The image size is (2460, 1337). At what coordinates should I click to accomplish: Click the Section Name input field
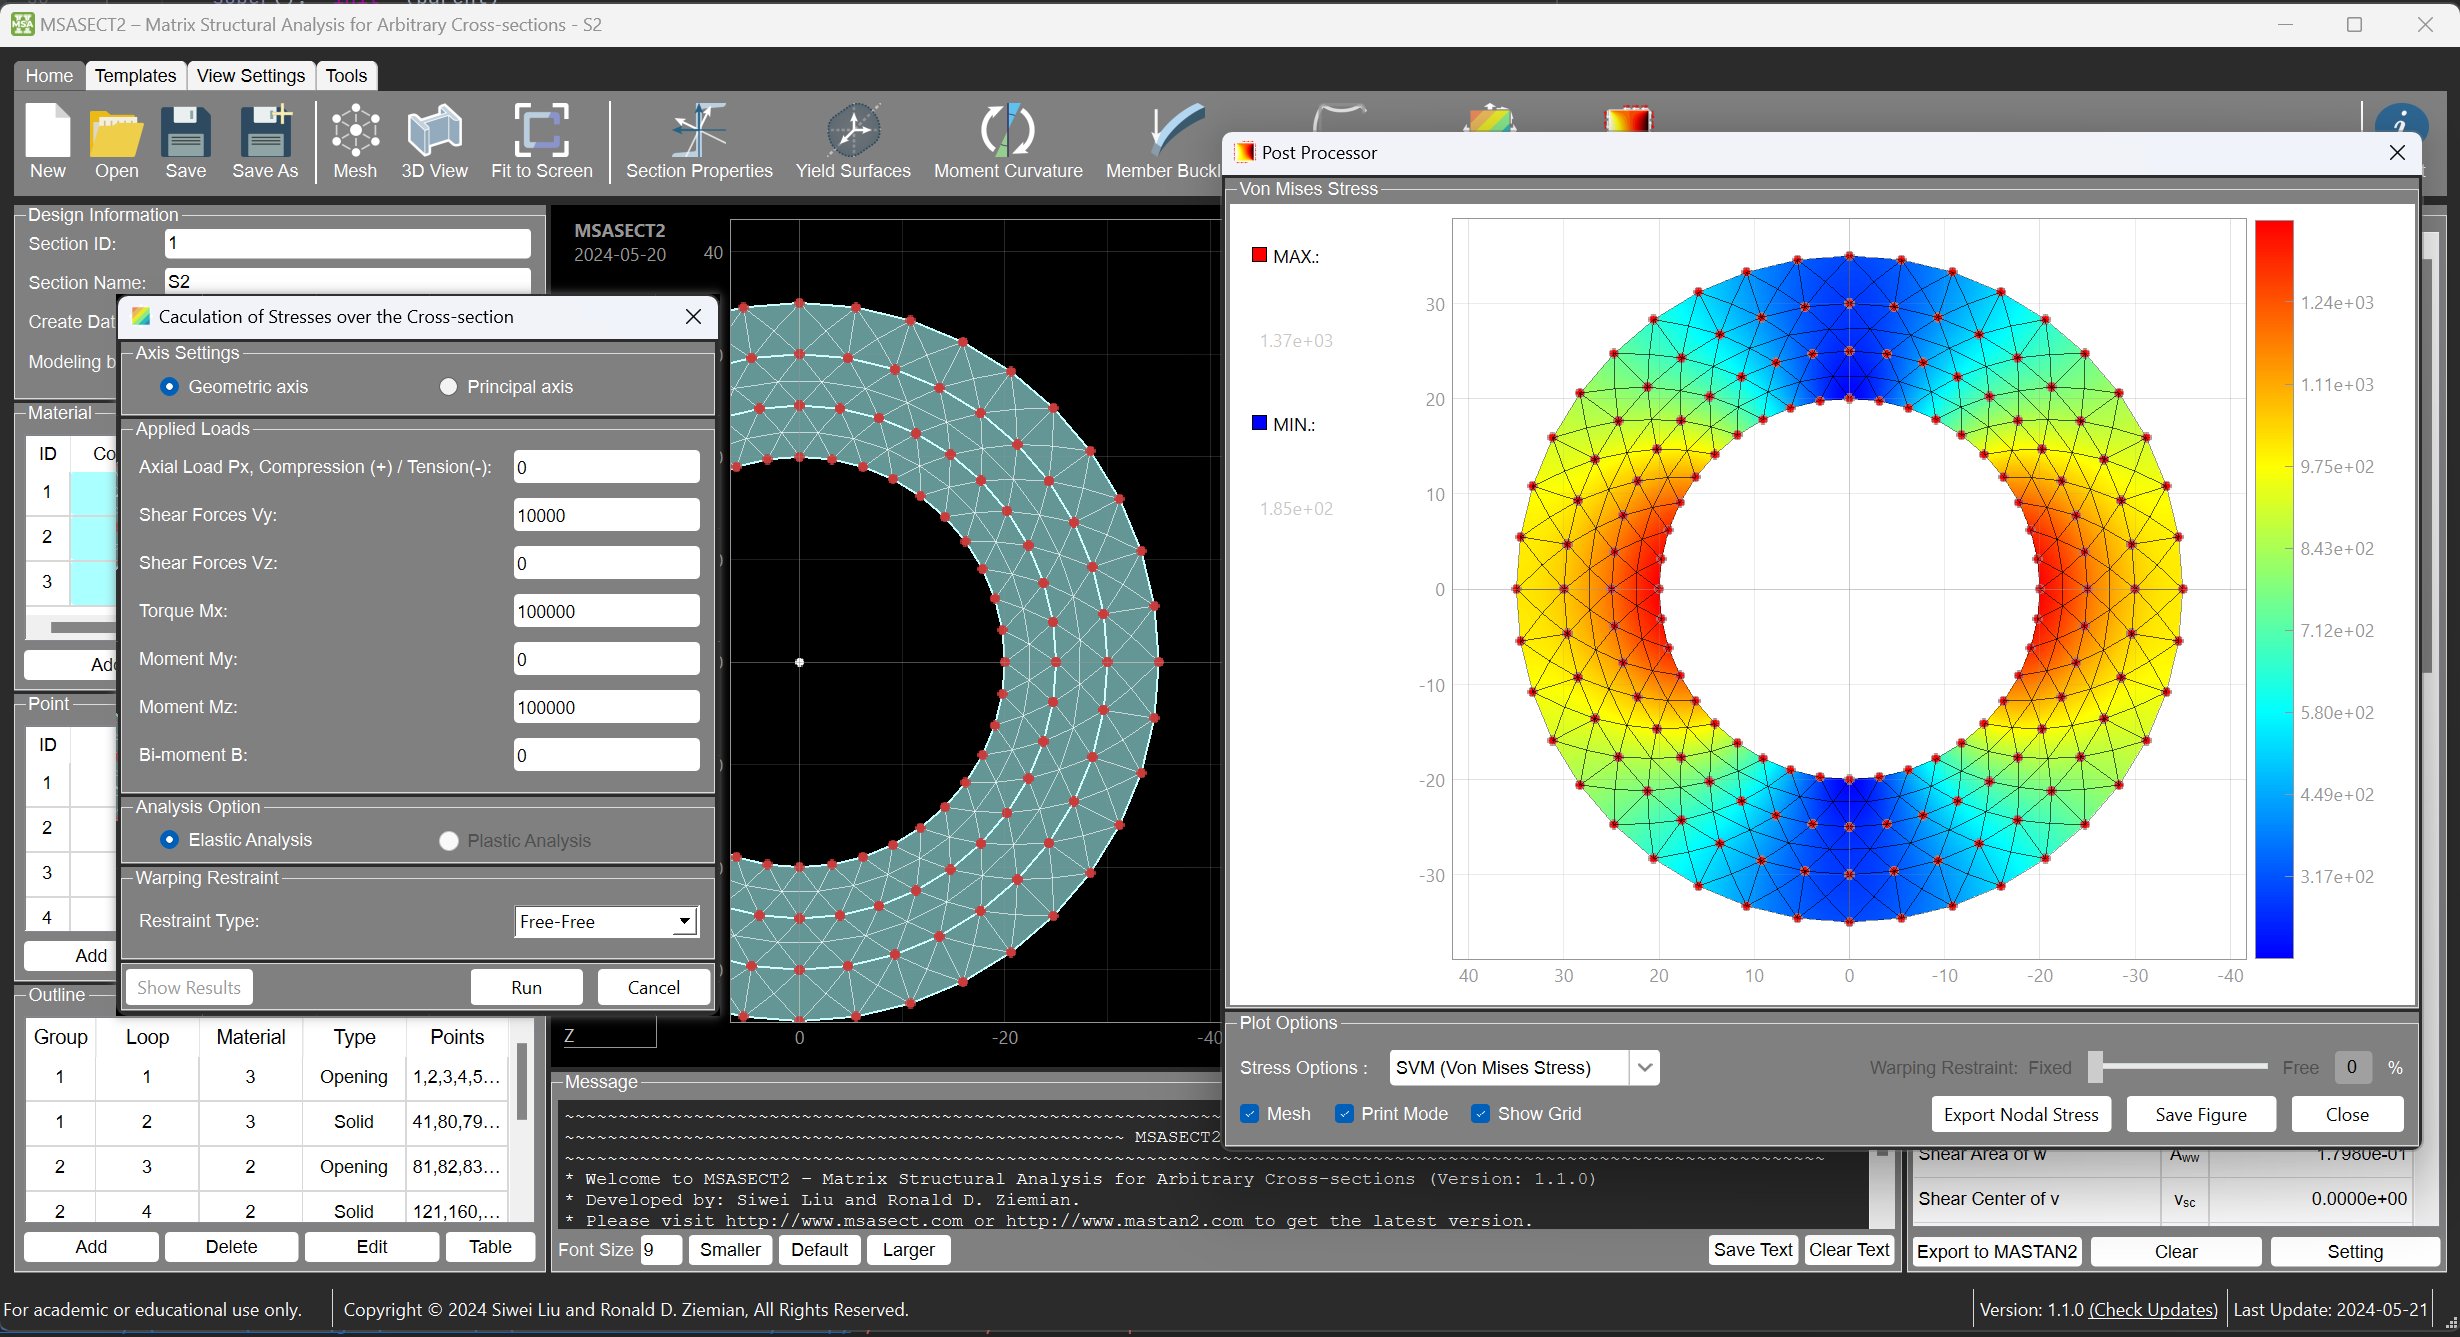point(347,280)
